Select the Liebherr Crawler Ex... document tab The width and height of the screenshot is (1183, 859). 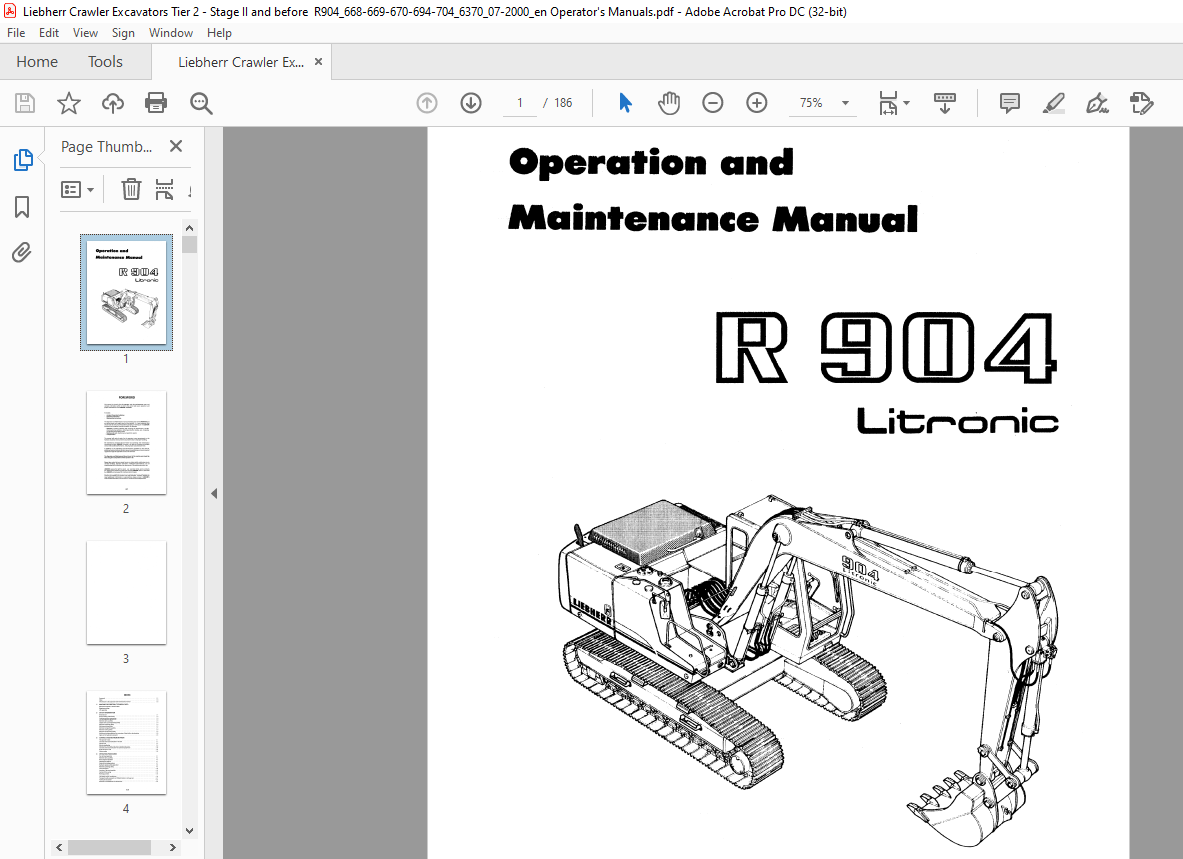(x=241, y=62)
